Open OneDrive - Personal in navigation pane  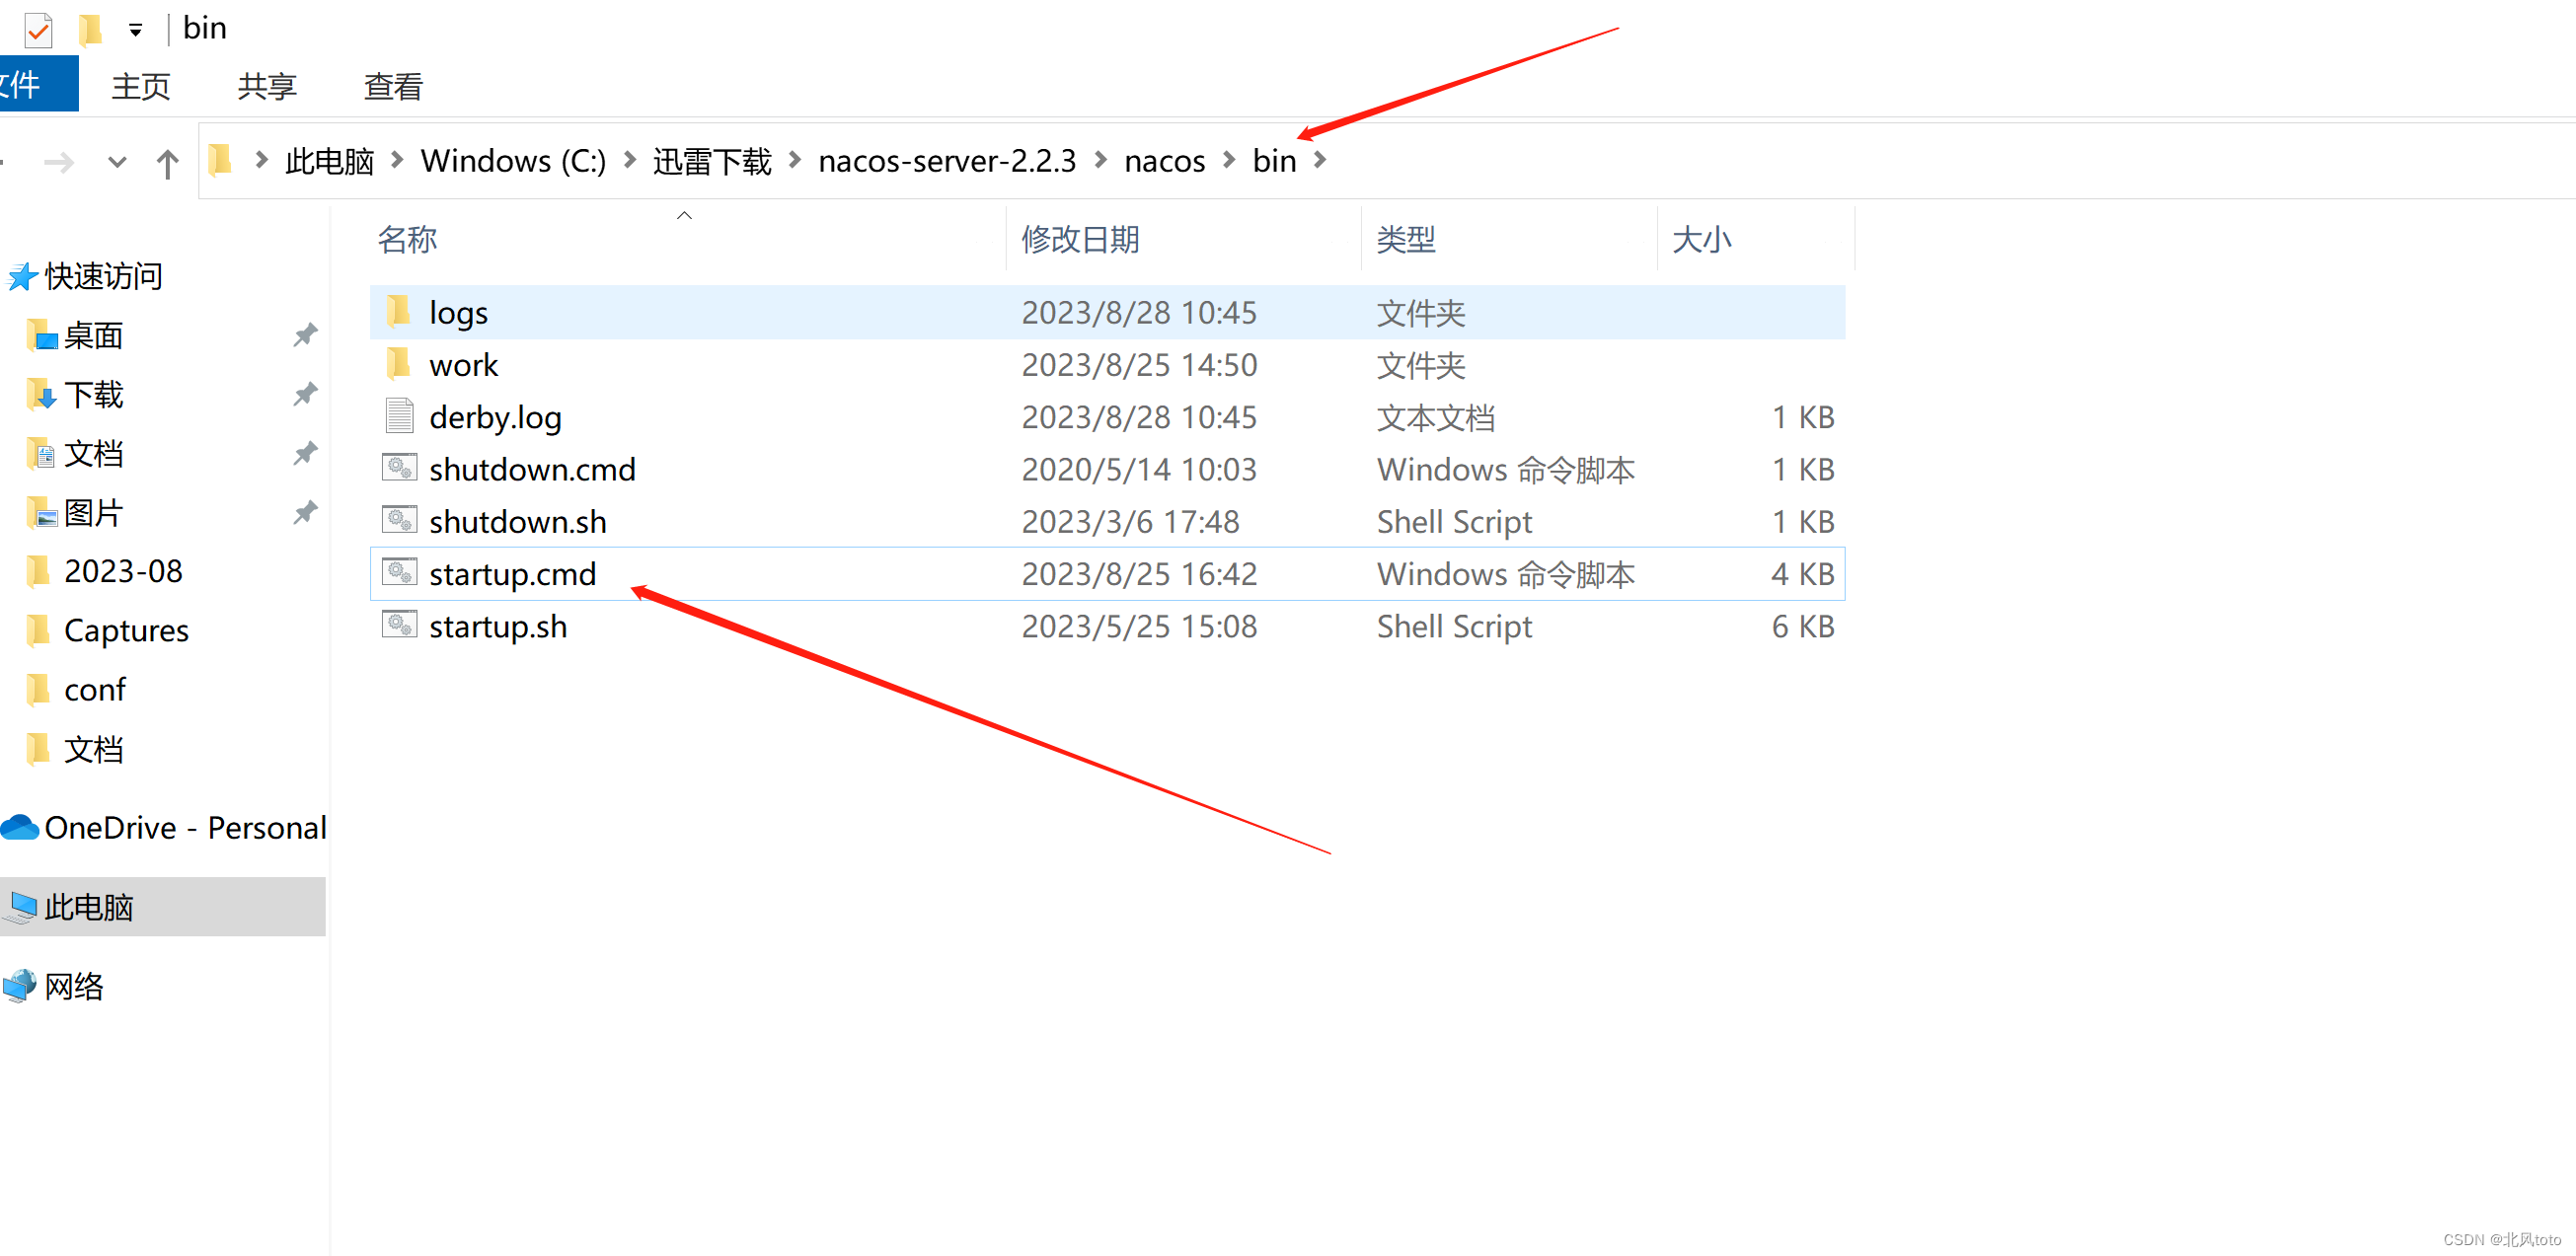click(x=185, y=827)
